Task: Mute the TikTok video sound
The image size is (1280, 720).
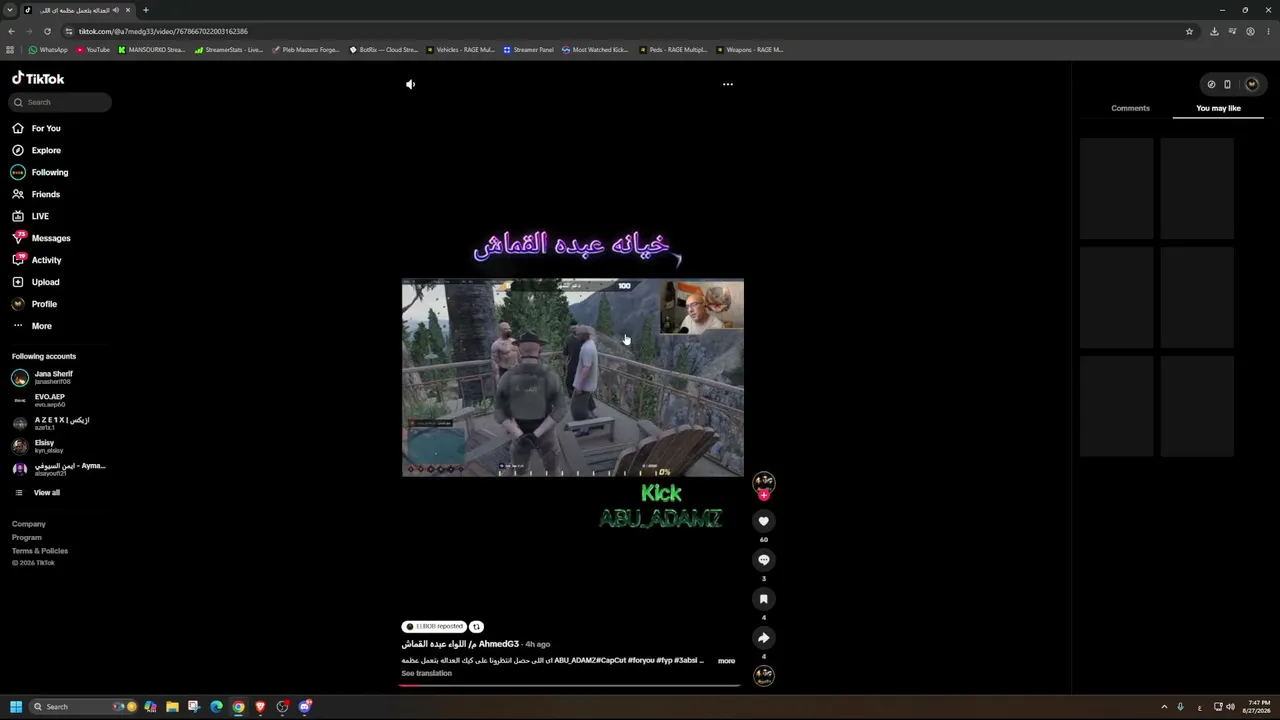Action: [410, 84]
